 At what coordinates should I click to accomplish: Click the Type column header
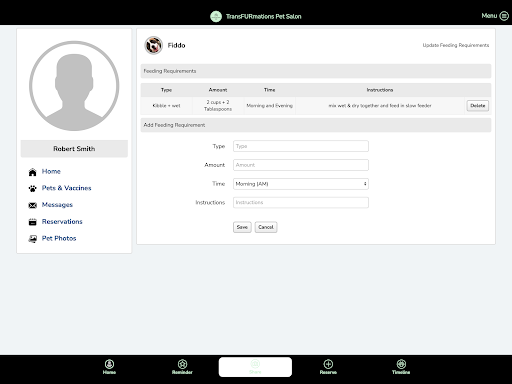(166, 90)
